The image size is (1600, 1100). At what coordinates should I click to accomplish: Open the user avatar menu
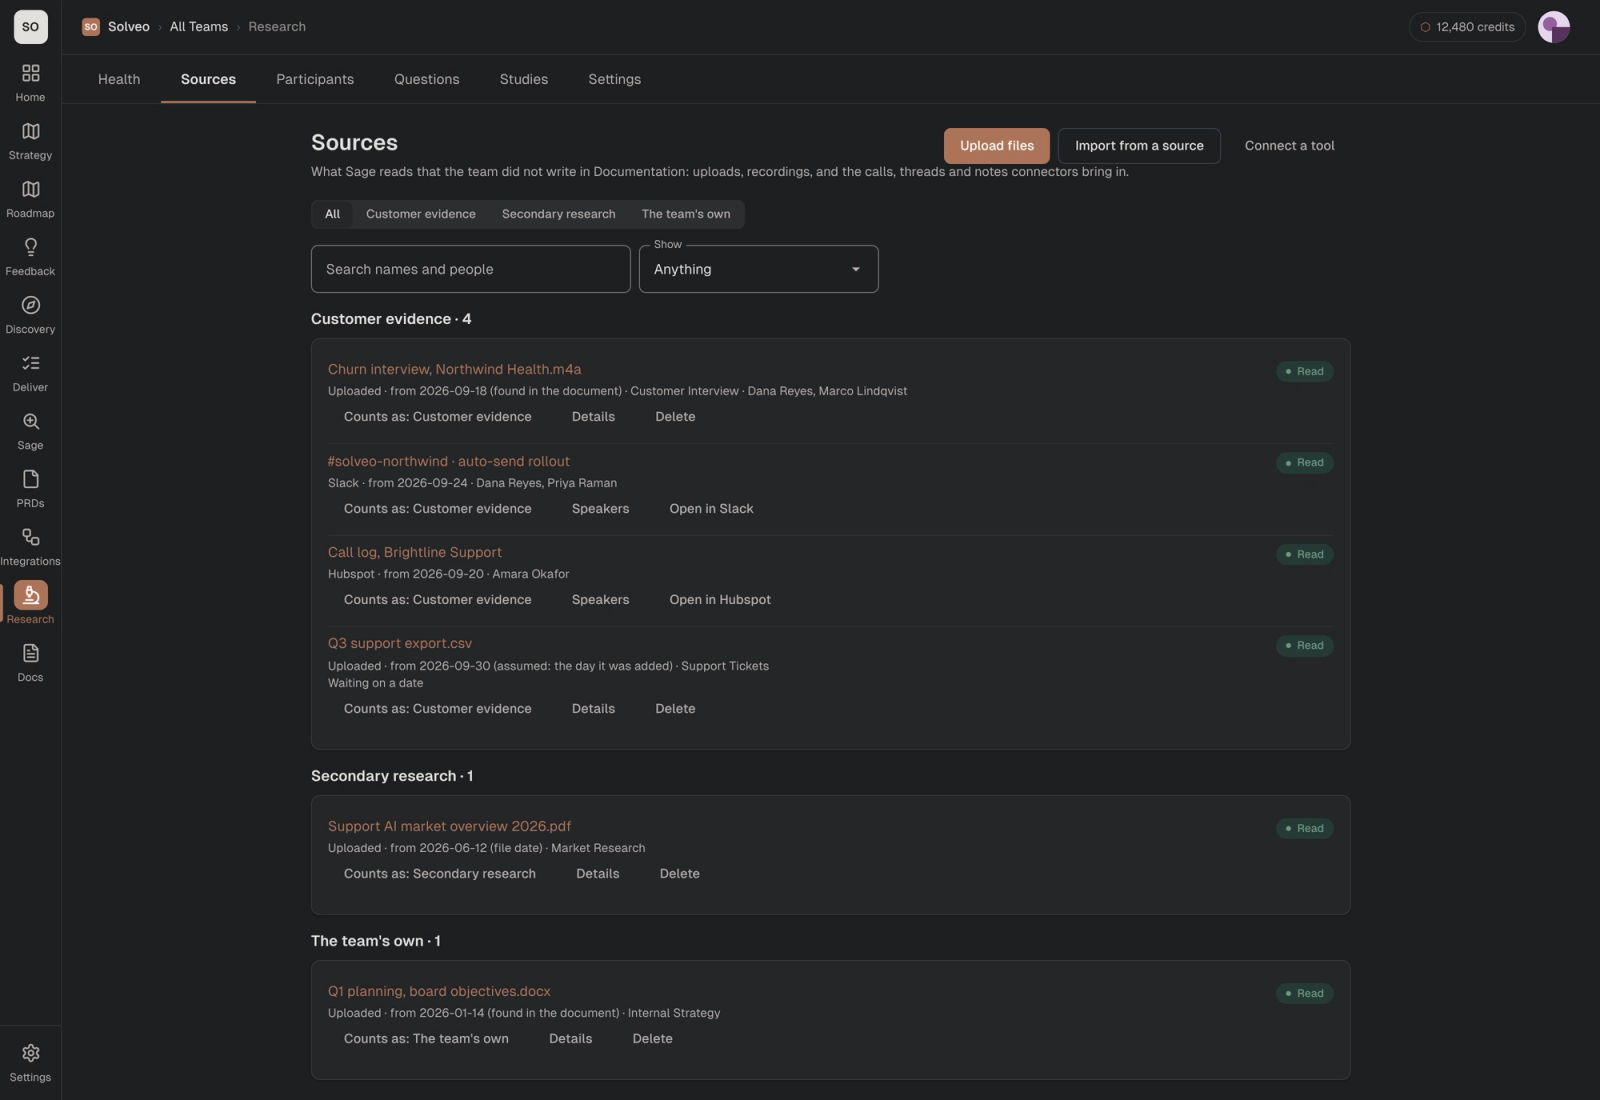[1553, 27]
